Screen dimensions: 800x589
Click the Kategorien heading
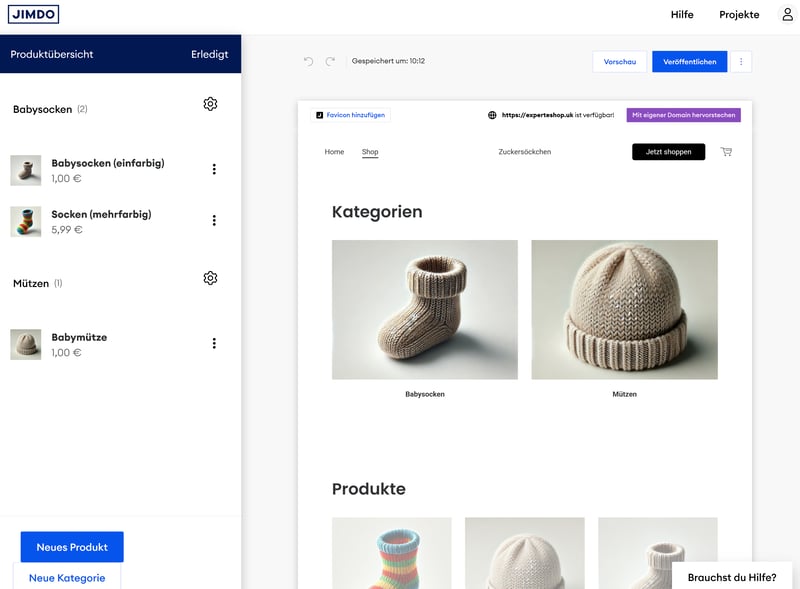click(x=377, y=212)
